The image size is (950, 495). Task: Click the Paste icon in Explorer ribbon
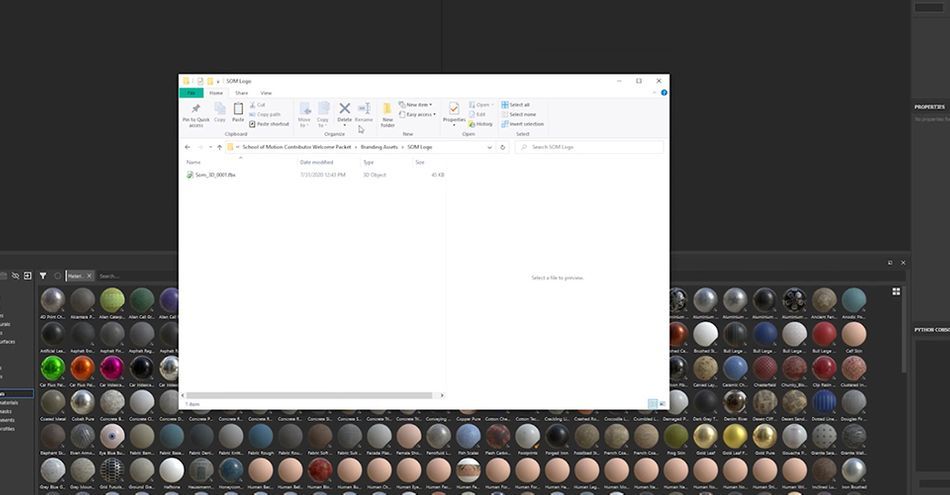[238, 112]
